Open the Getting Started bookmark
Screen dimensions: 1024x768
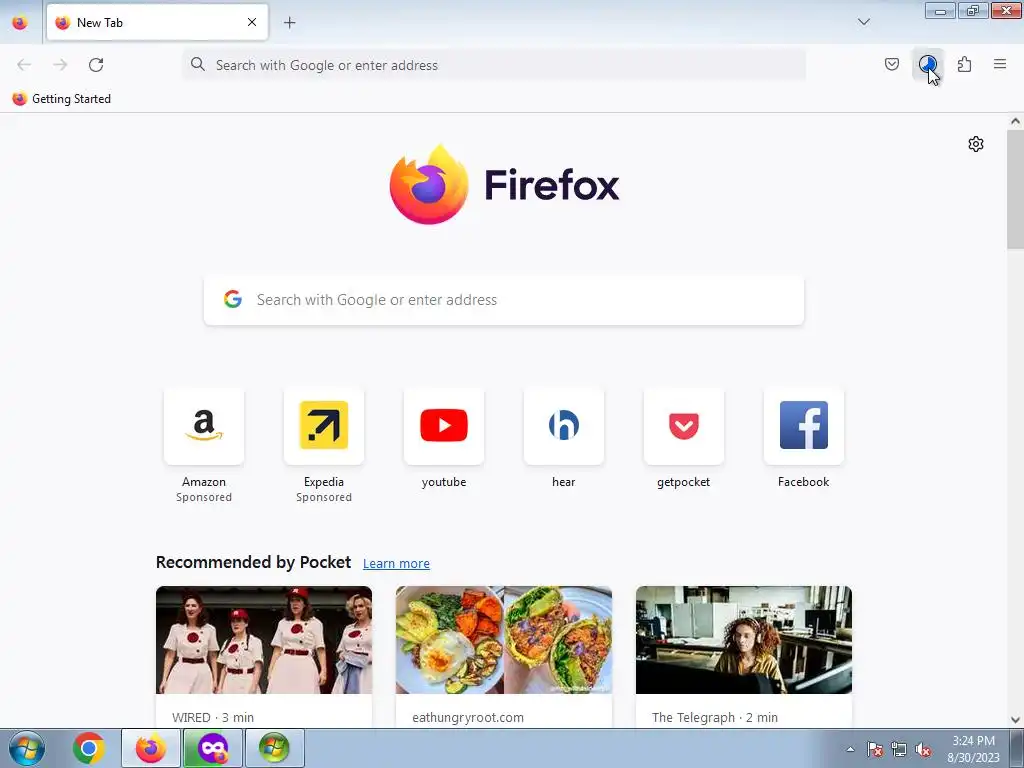(61, 99)
